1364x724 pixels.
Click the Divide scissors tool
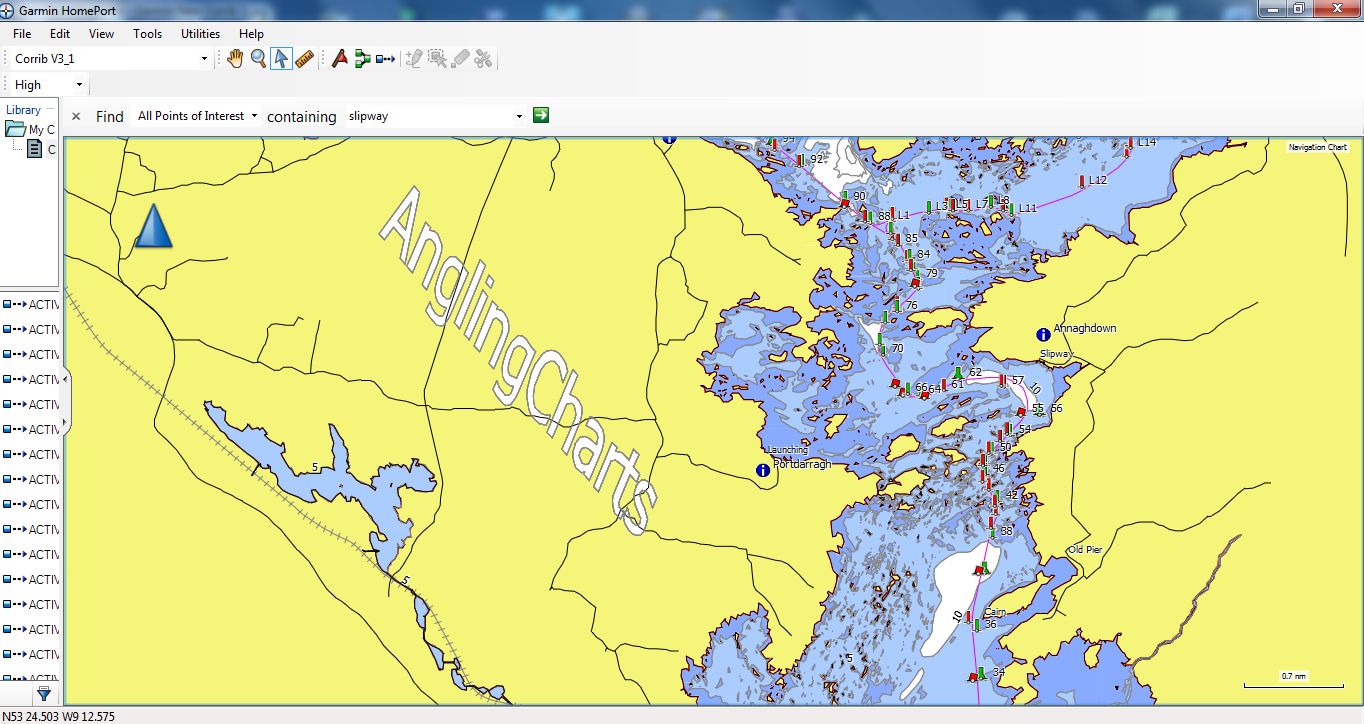click(484, 59)
